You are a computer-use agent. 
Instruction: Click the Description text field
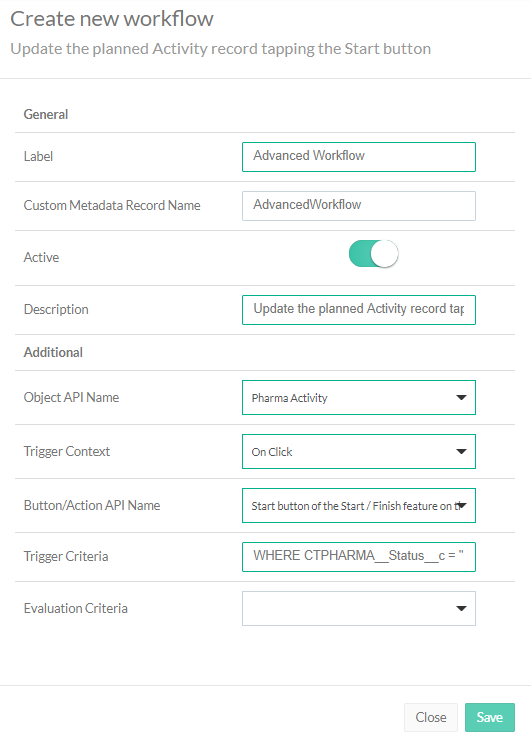359,310
